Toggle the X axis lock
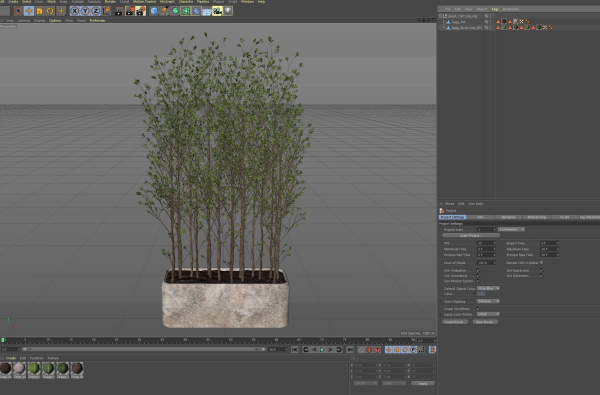This screenshot has width=600, height=395. 75,11
